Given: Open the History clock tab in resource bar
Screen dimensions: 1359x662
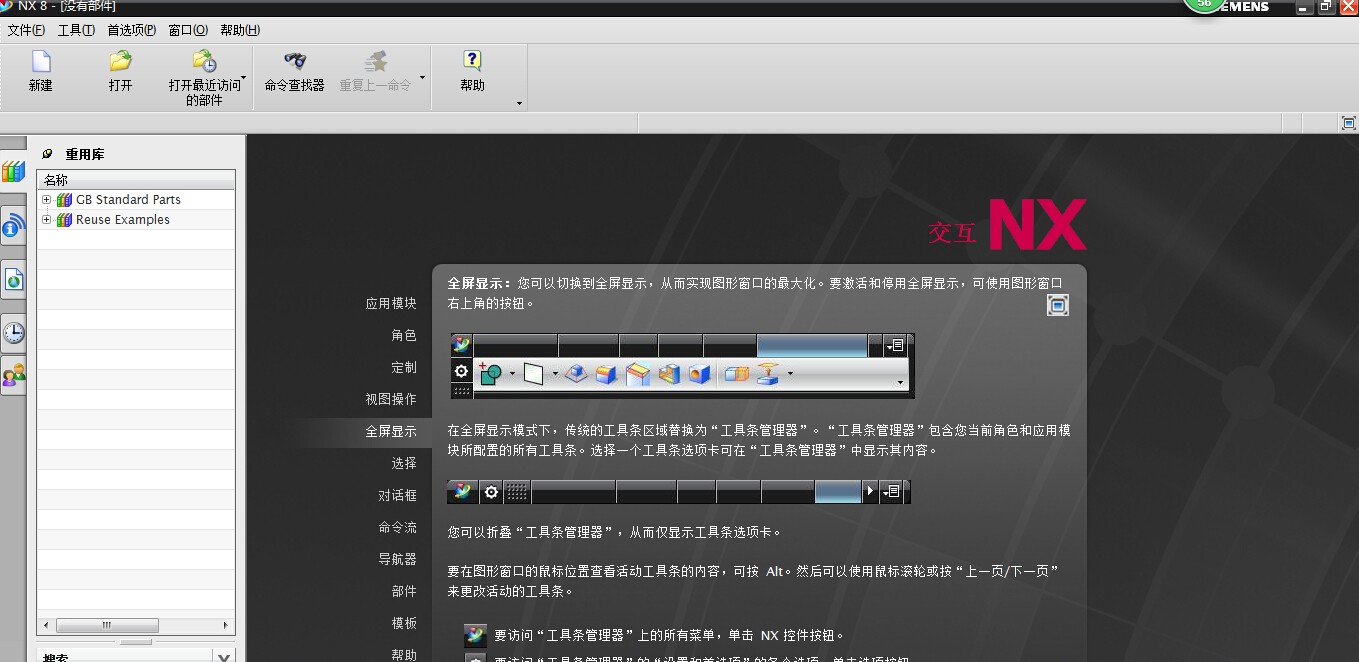Looking at the screenshot, I should [13, 332].
